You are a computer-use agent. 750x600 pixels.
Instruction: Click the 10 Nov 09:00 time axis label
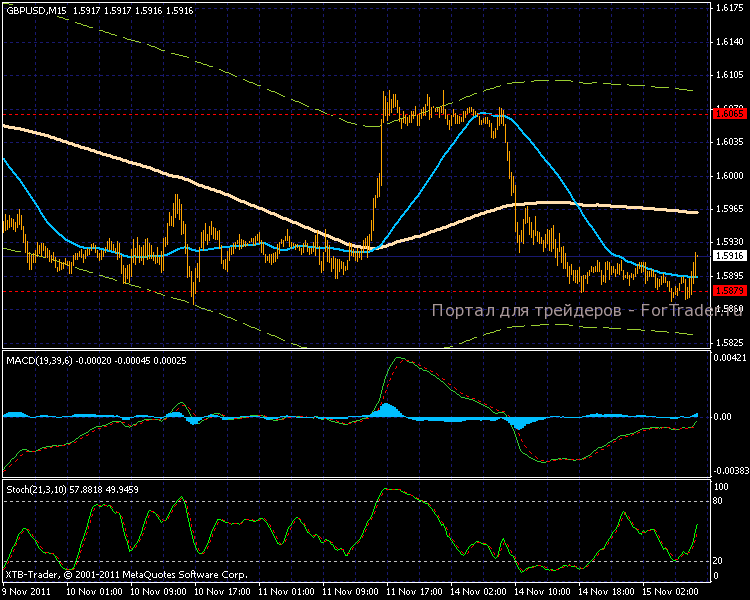click(x=159, y=592)
